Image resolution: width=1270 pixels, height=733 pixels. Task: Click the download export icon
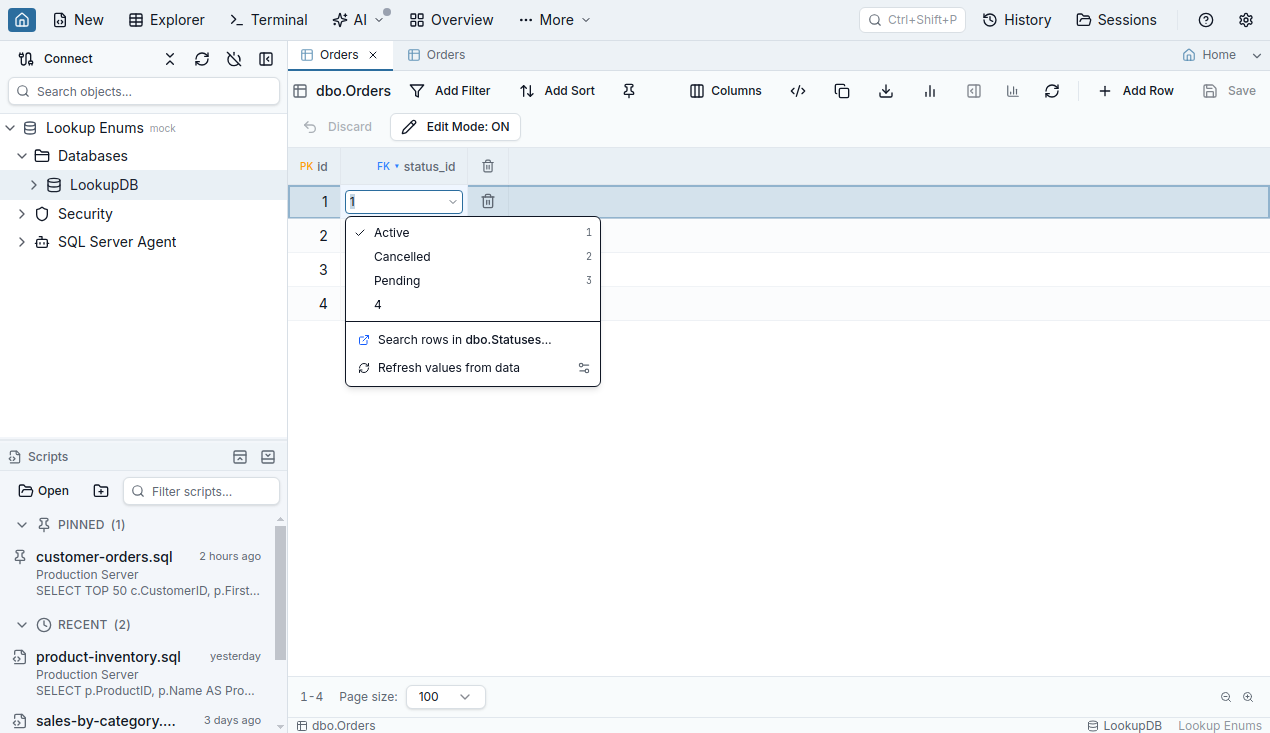[x=886, y=91]
